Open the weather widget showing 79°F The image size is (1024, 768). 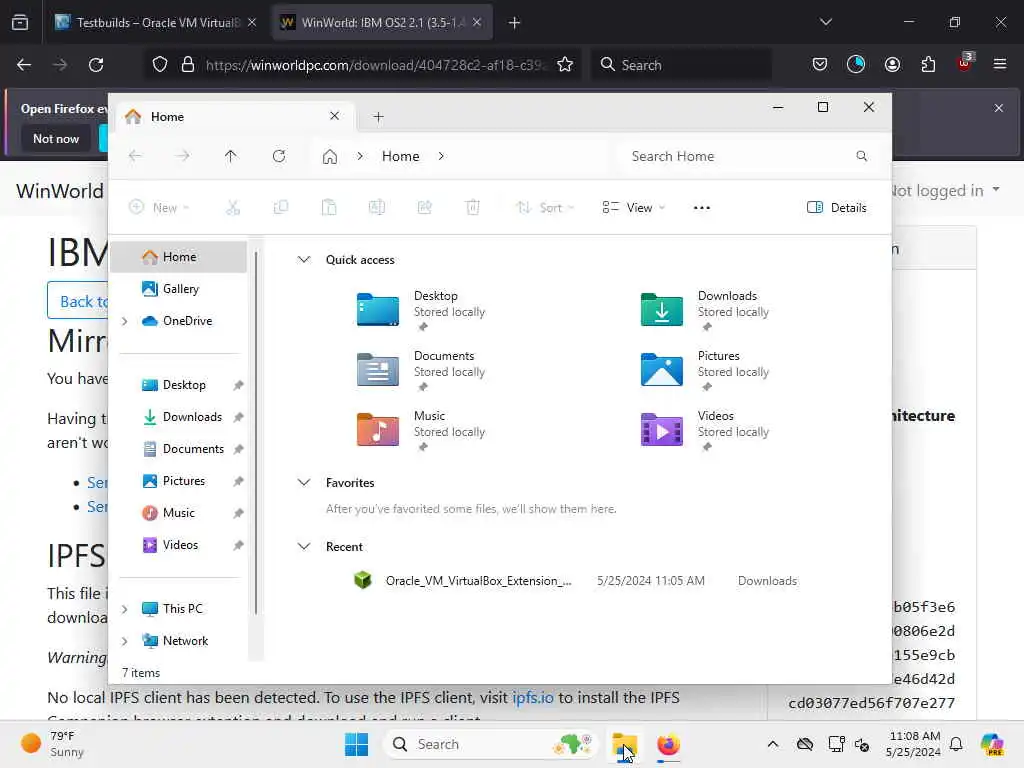coord(52,744)
